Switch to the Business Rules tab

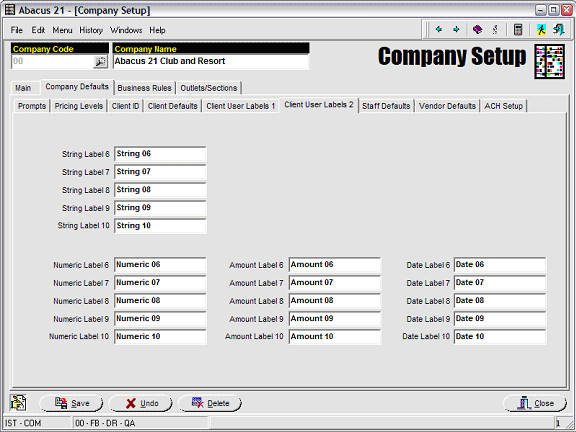pos(144,88)
